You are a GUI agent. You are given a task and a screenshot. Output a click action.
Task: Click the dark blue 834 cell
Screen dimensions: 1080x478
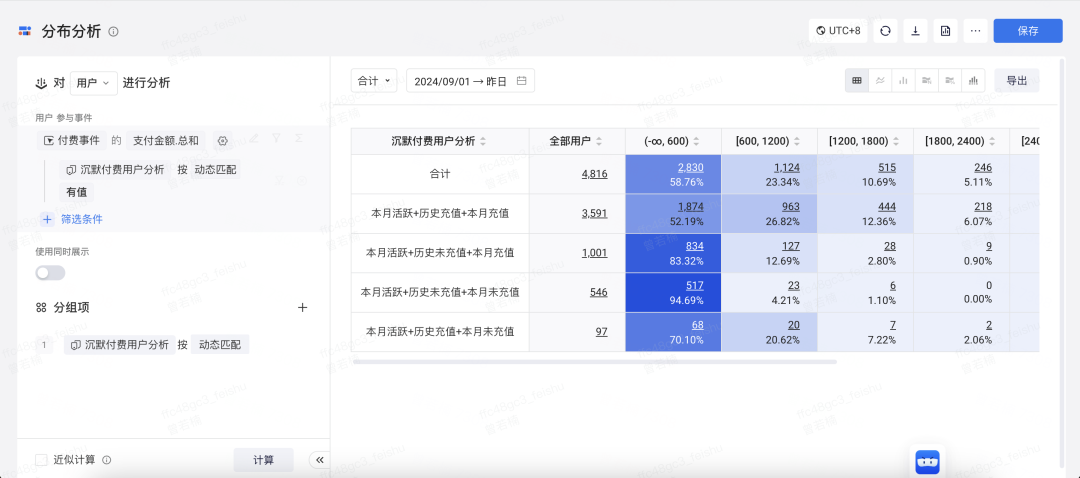click(673, 253)
